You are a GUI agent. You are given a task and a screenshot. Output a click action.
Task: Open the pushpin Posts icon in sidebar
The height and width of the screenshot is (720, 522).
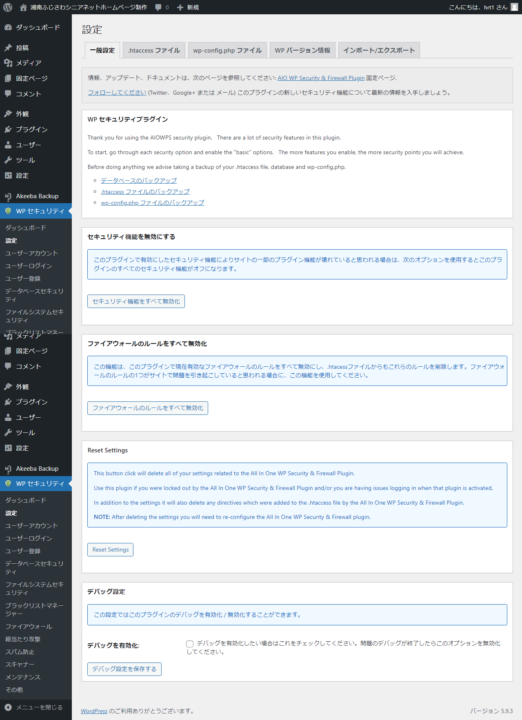8,48
